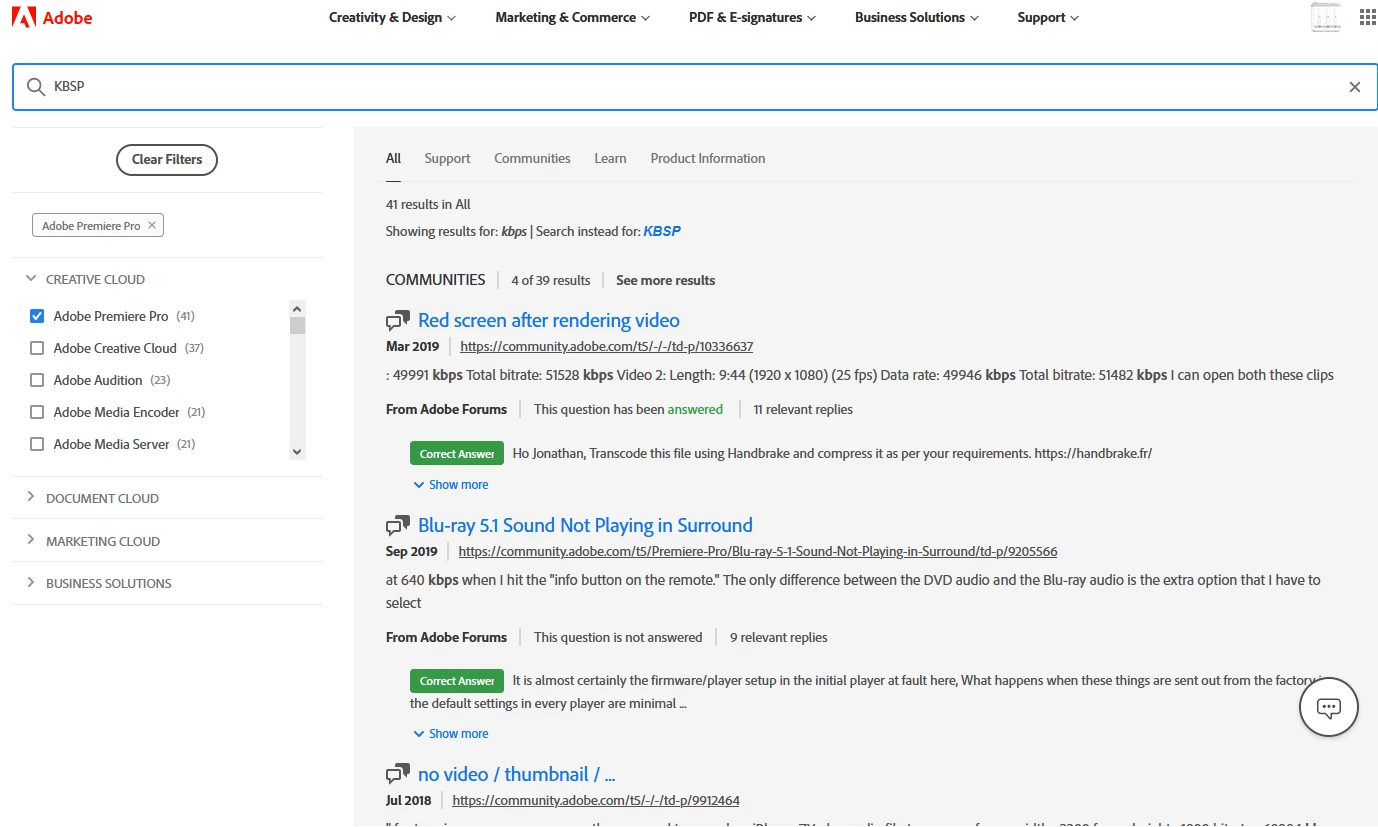Remove the Adobe Premiere Pro filter tag
Viewport: 1378px width, 827px height.
coord(152,225)
